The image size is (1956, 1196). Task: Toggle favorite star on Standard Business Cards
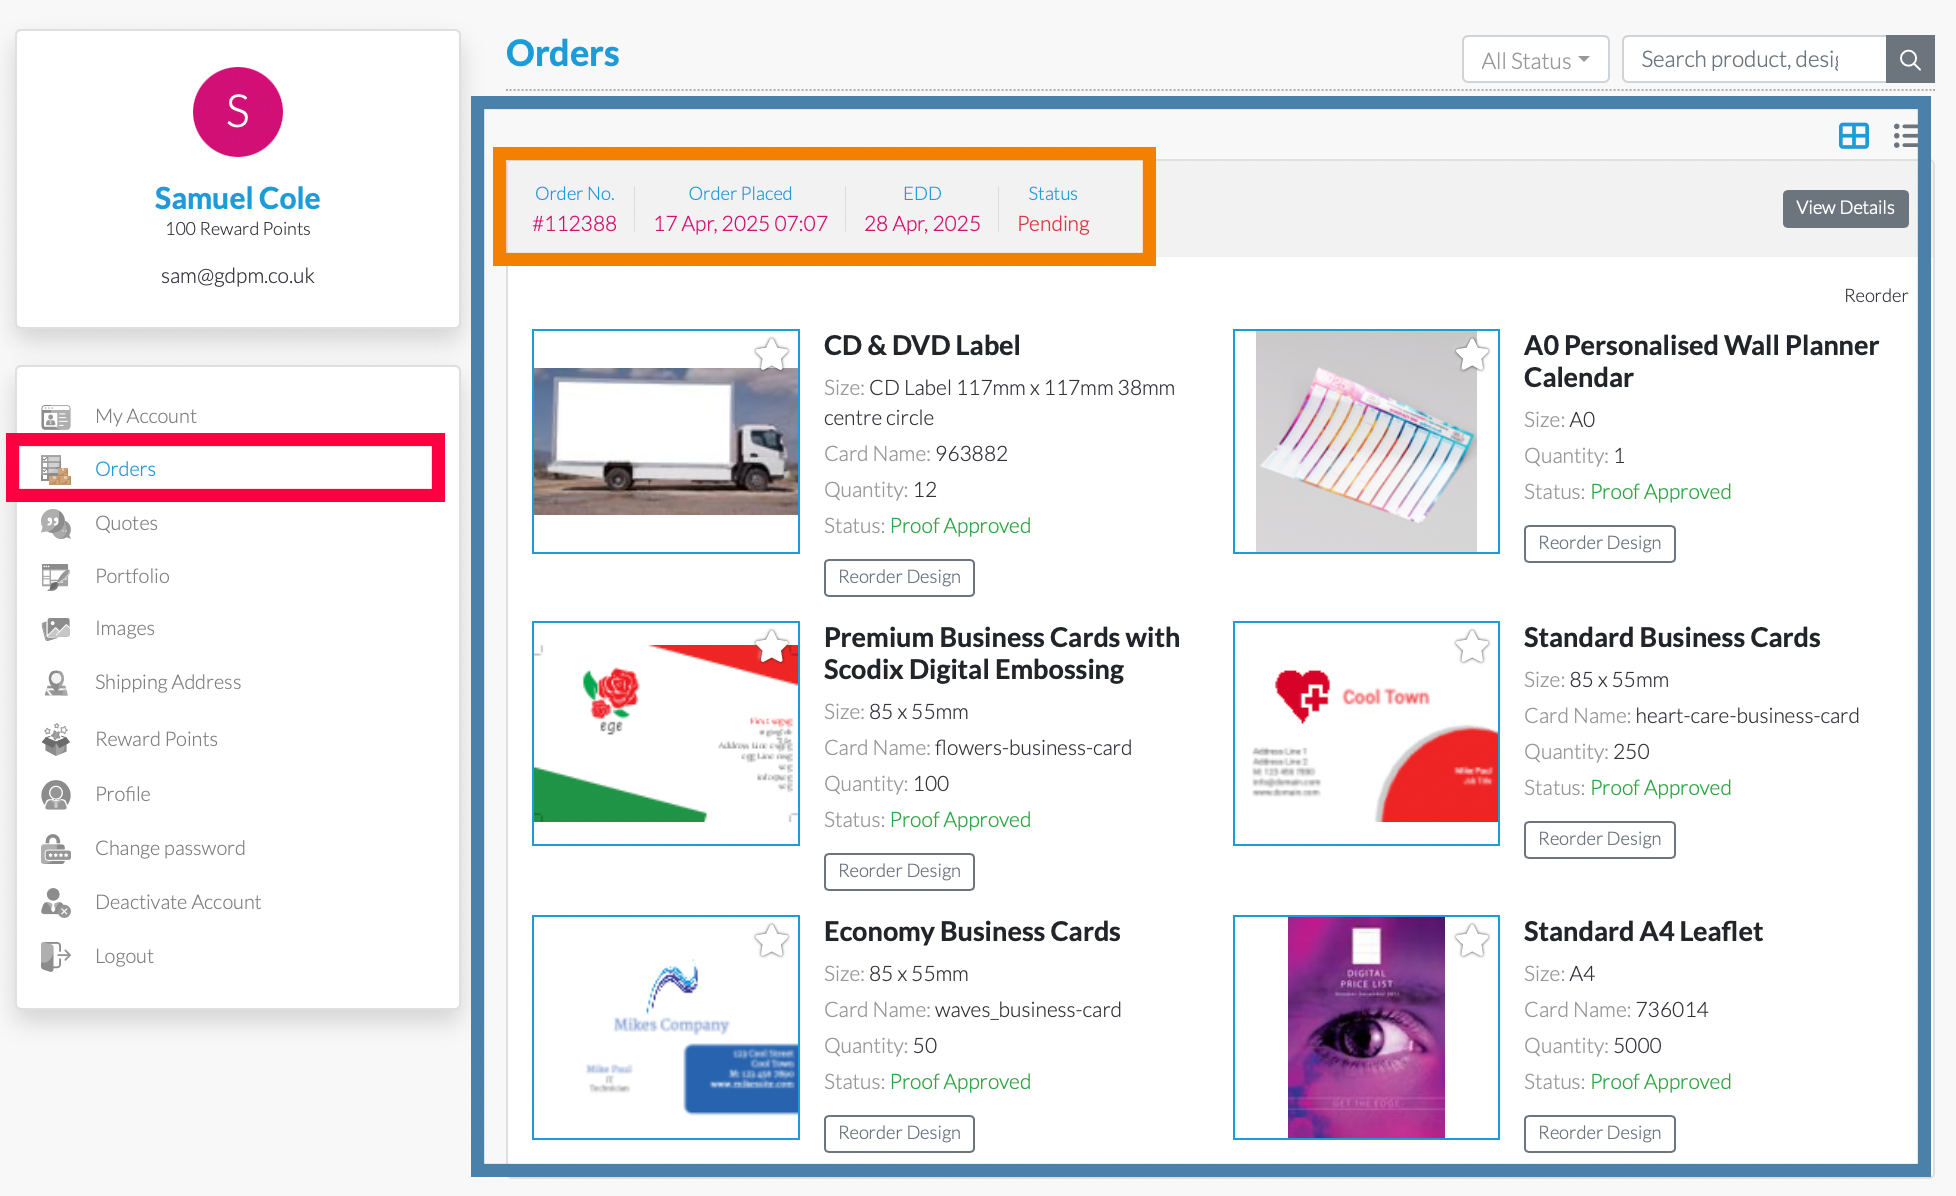tap(1471, 647)
